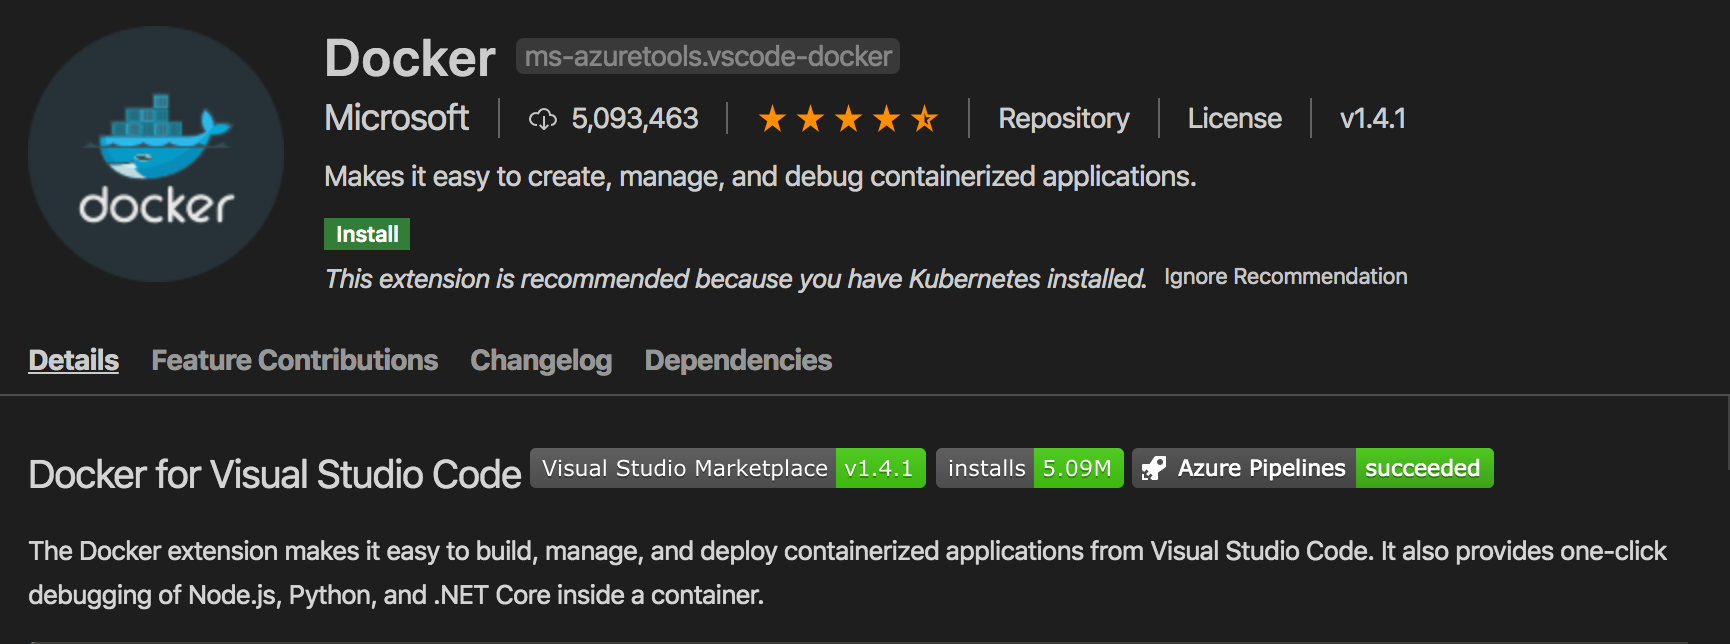
Task: Open the Dependencies tab
Action: pos(738,360)
